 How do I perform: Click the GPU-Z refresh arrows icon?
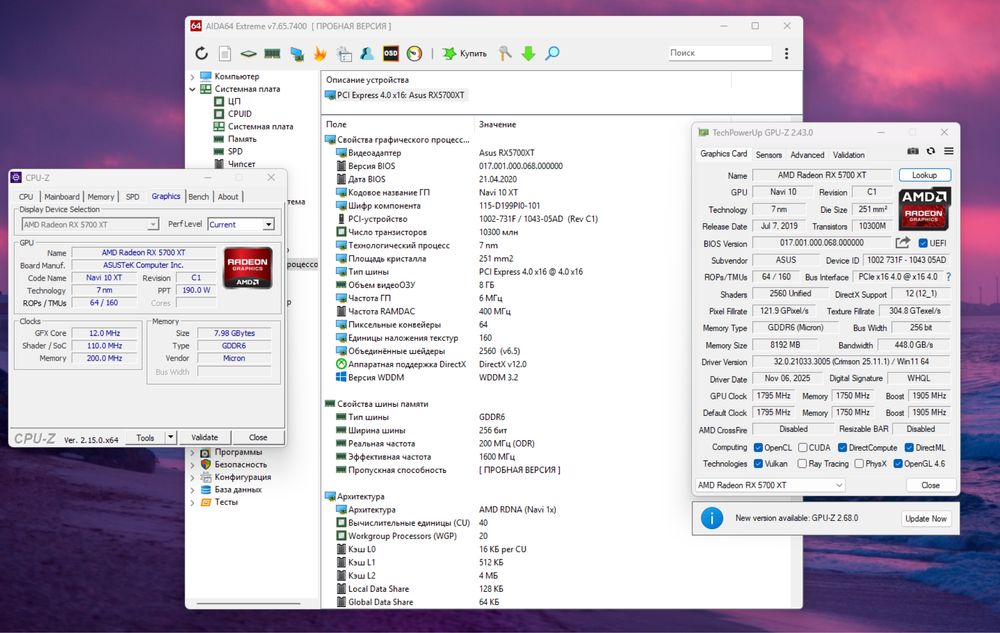[x=931, y=151]
